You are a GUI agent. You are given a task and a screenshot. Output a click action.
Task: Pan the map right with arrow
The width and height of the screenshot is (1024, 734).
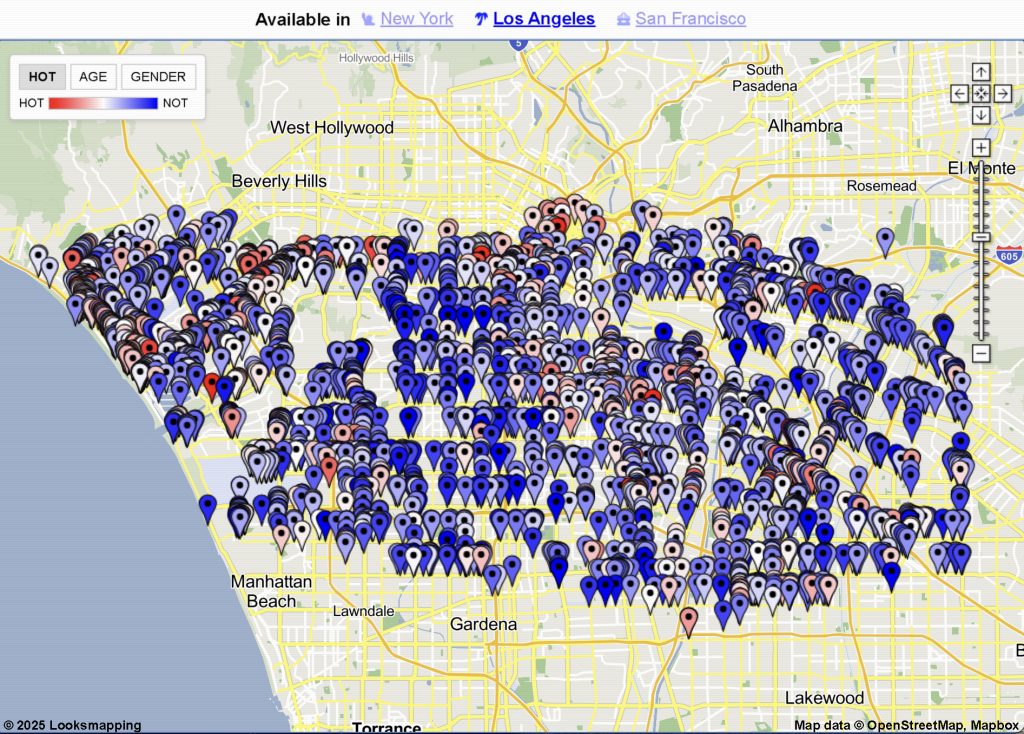tap(1003, 93)
